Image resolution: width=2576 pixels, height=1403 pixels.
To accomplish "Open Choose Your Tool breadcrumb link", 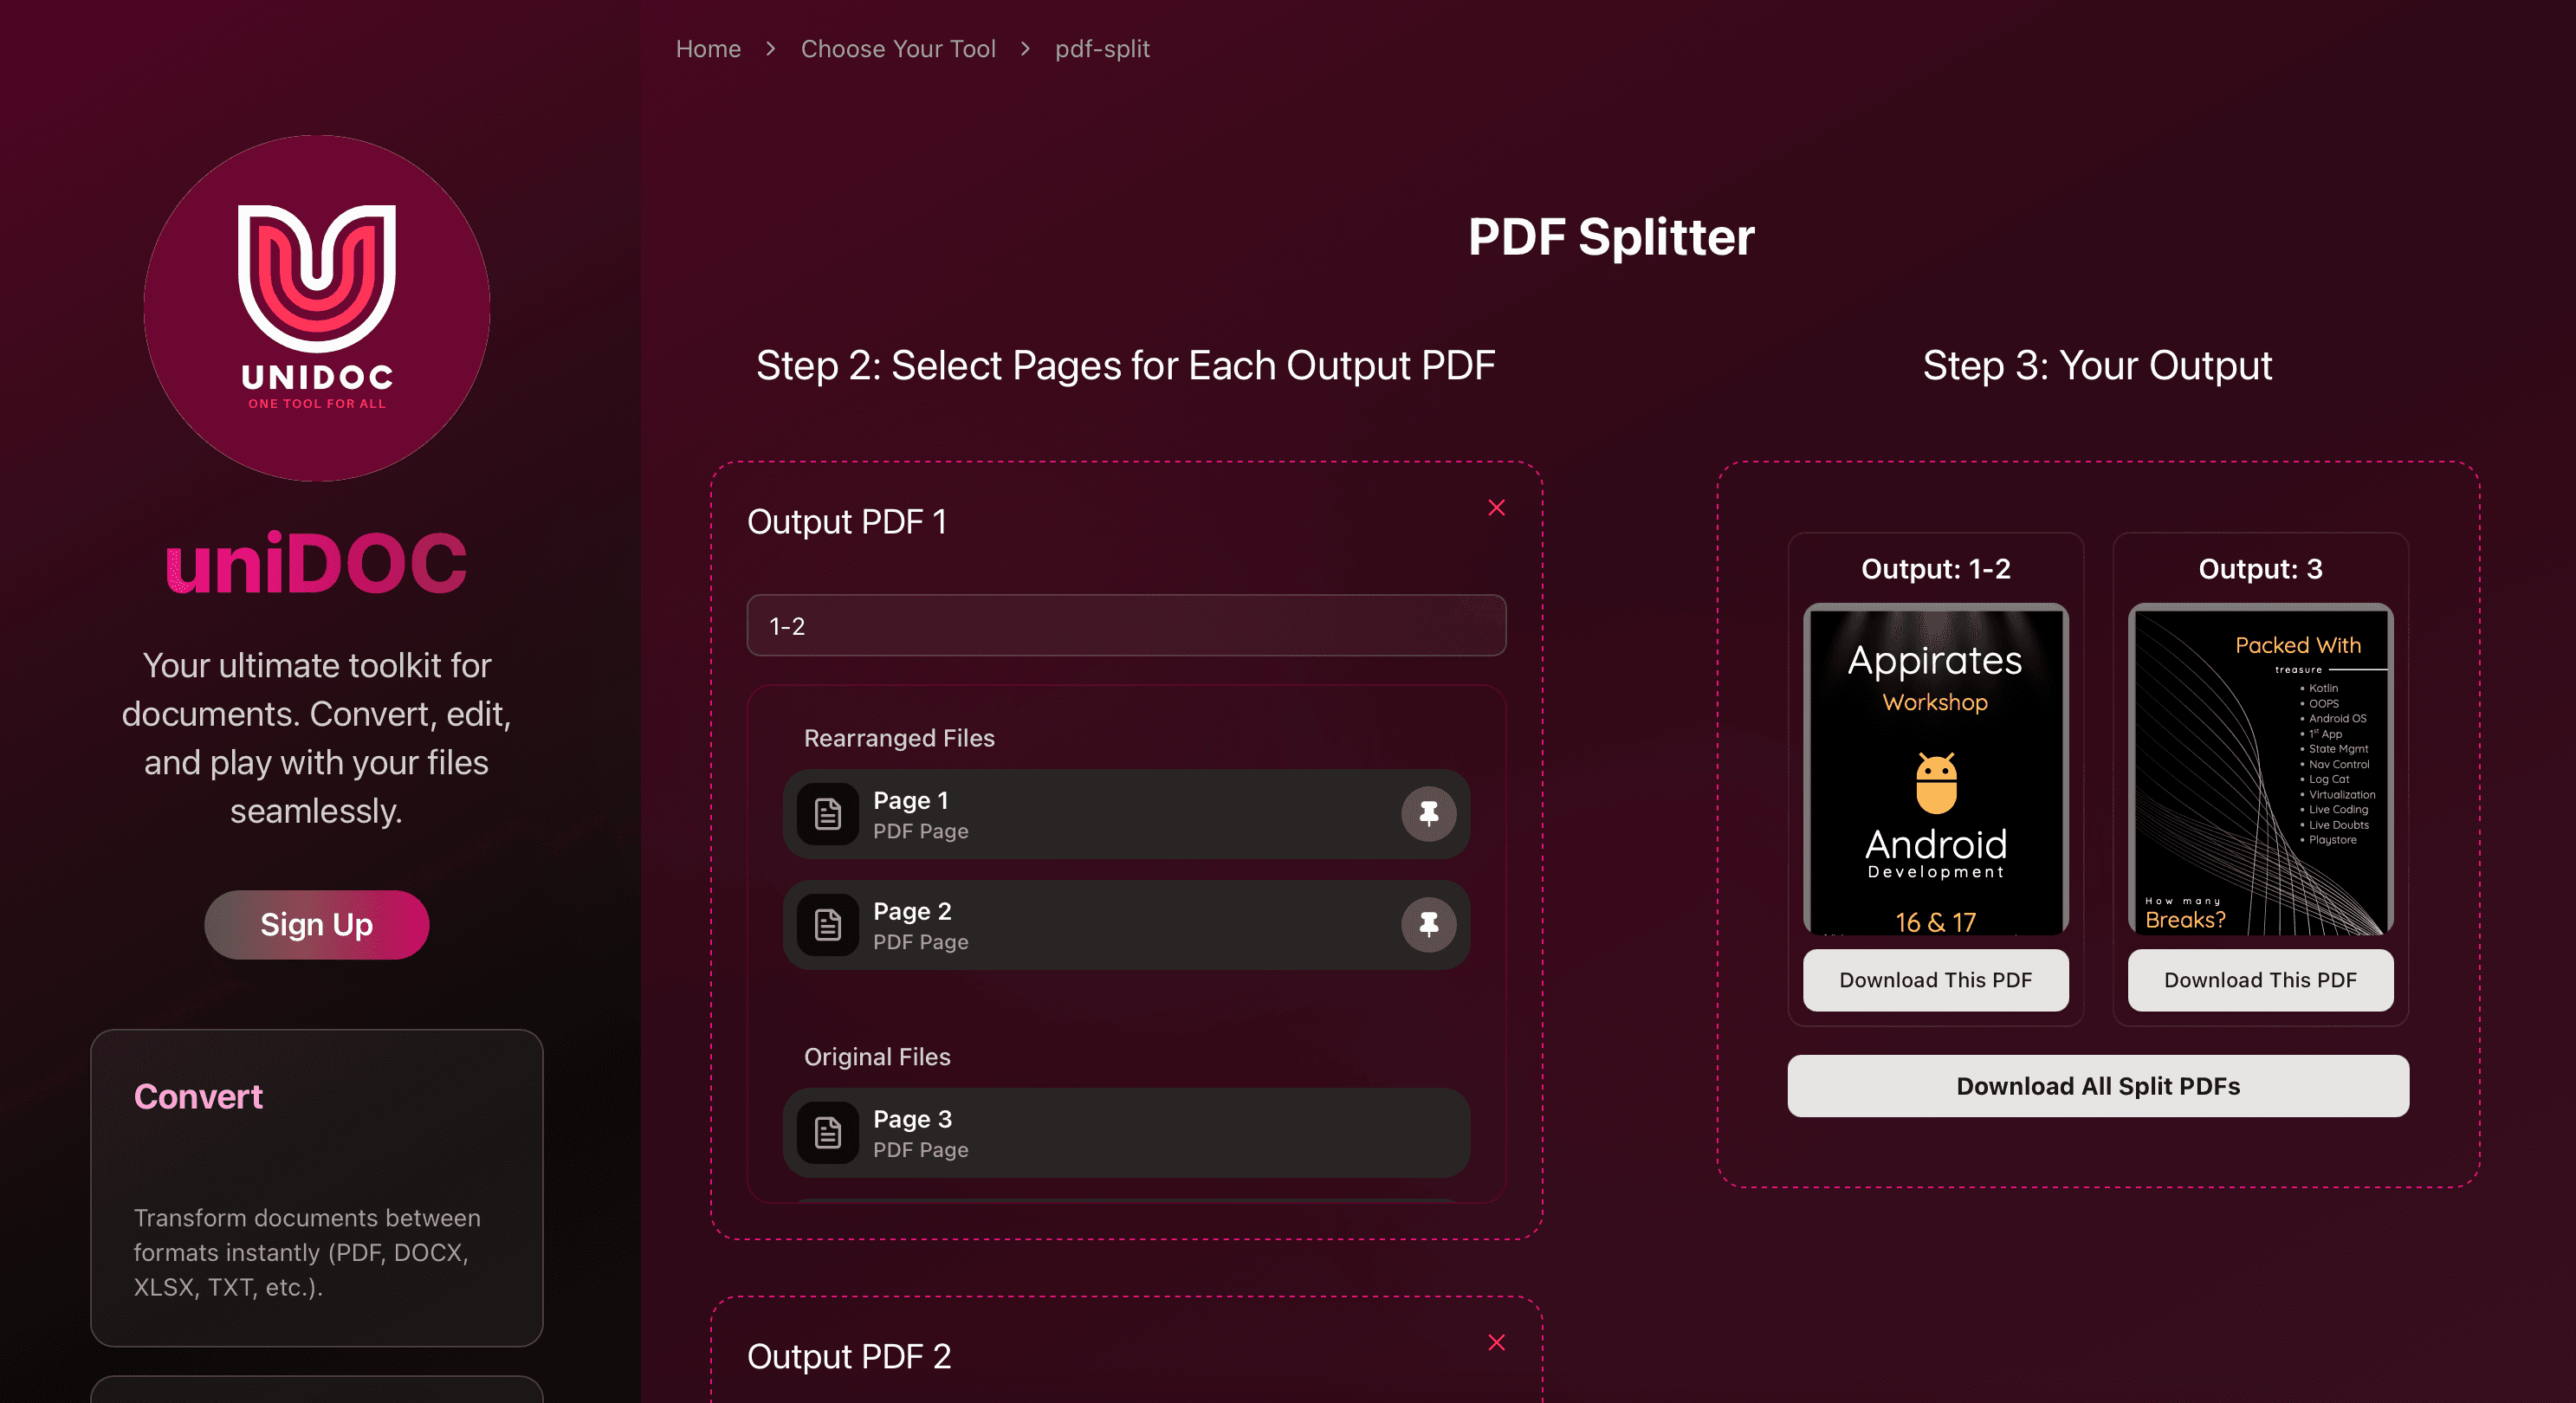I will [x=898, y=49].
